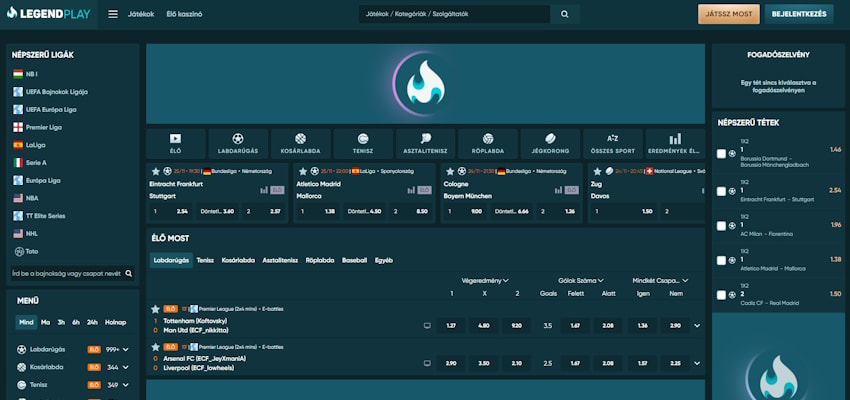Open the Élő kaszinó top menu
Viewport: 850px width, 400px height.
pos(184,14)
